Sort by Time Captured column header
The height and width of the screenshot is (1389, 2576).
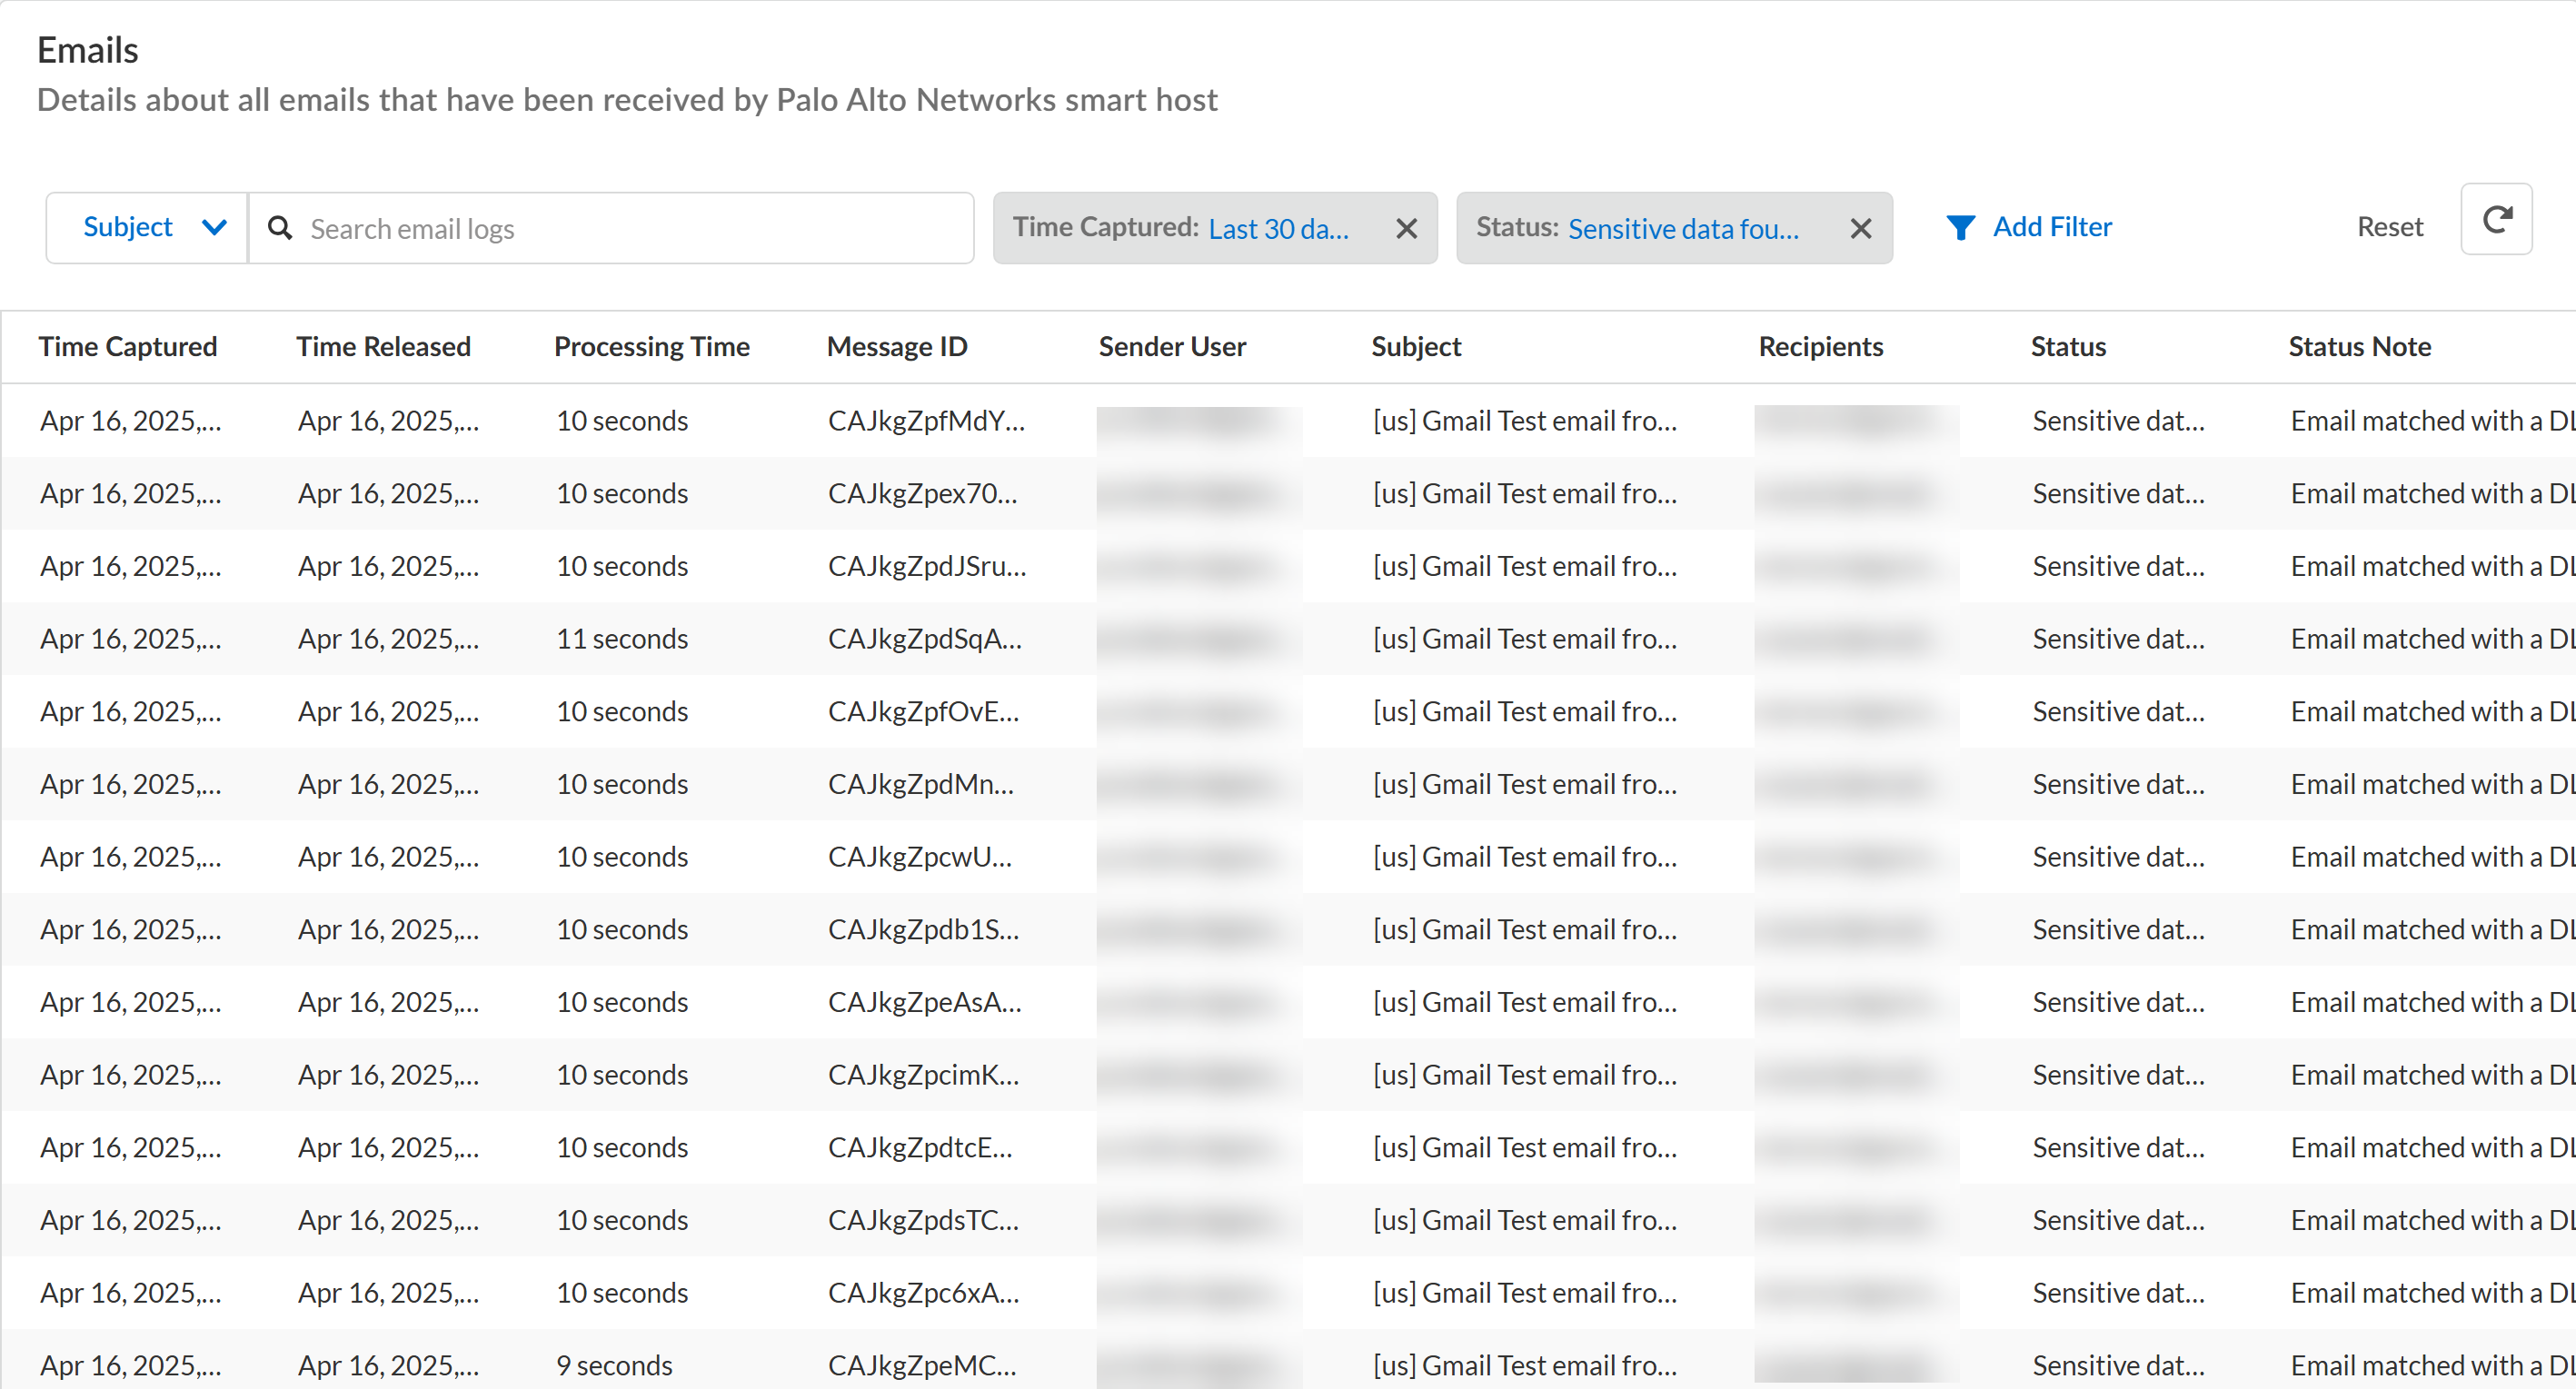coord(128,346)
